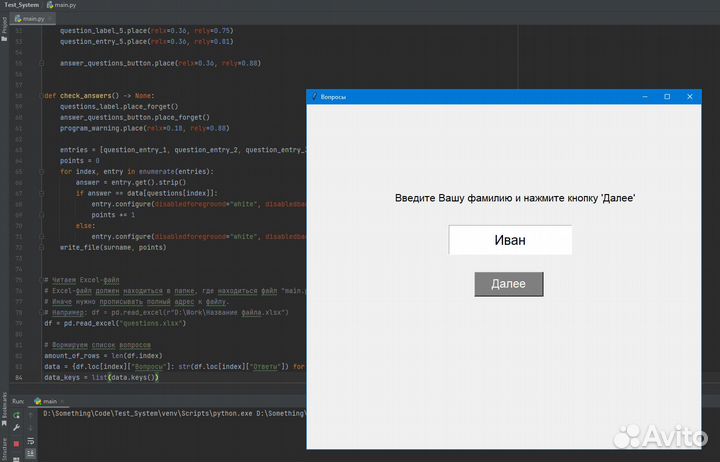Click the surname input field containing 'Иван'
720x462 pixels.
tap(510, 240)
